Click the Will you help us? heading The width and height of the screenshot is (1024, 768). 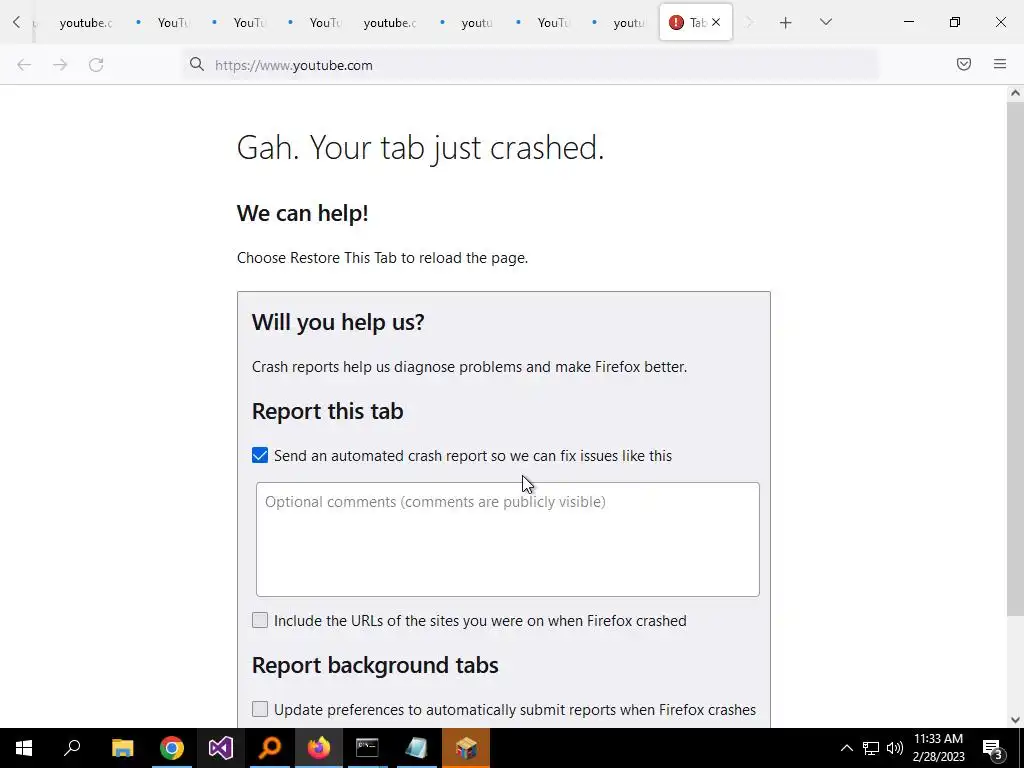338,322
